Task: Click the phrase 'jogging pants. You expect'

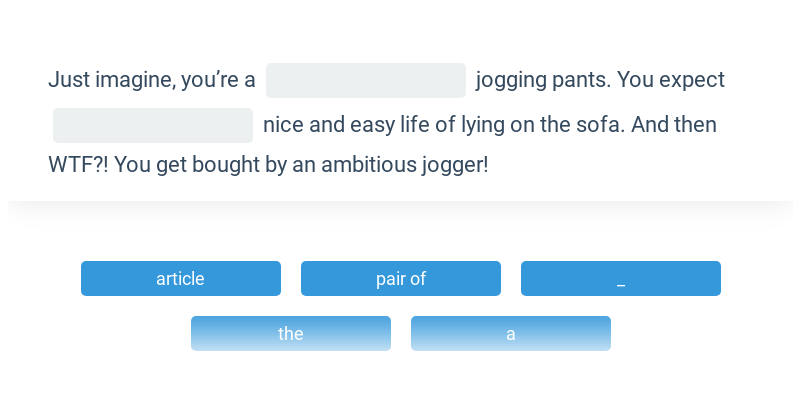Action: coord(600,80)
